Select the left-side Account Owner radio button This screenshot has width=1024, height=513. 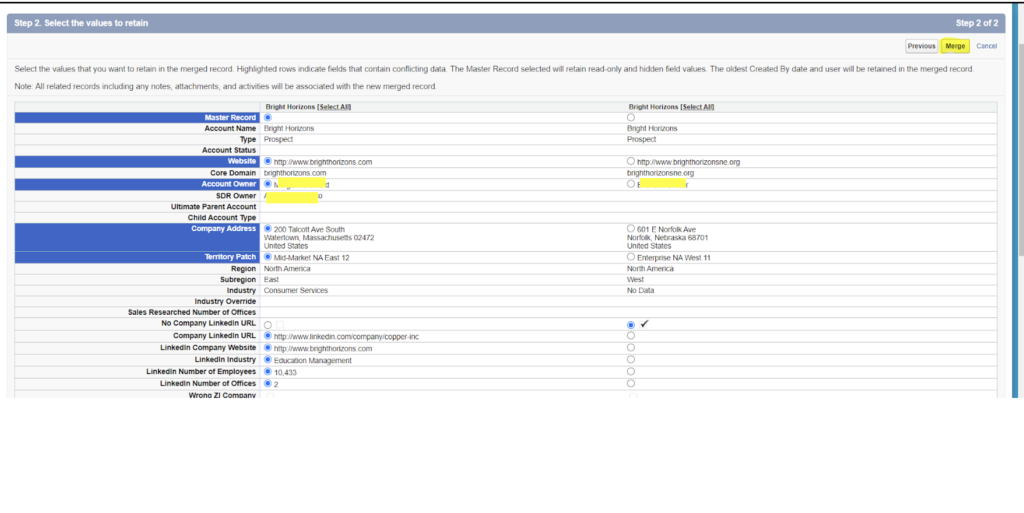pos(268,184)
